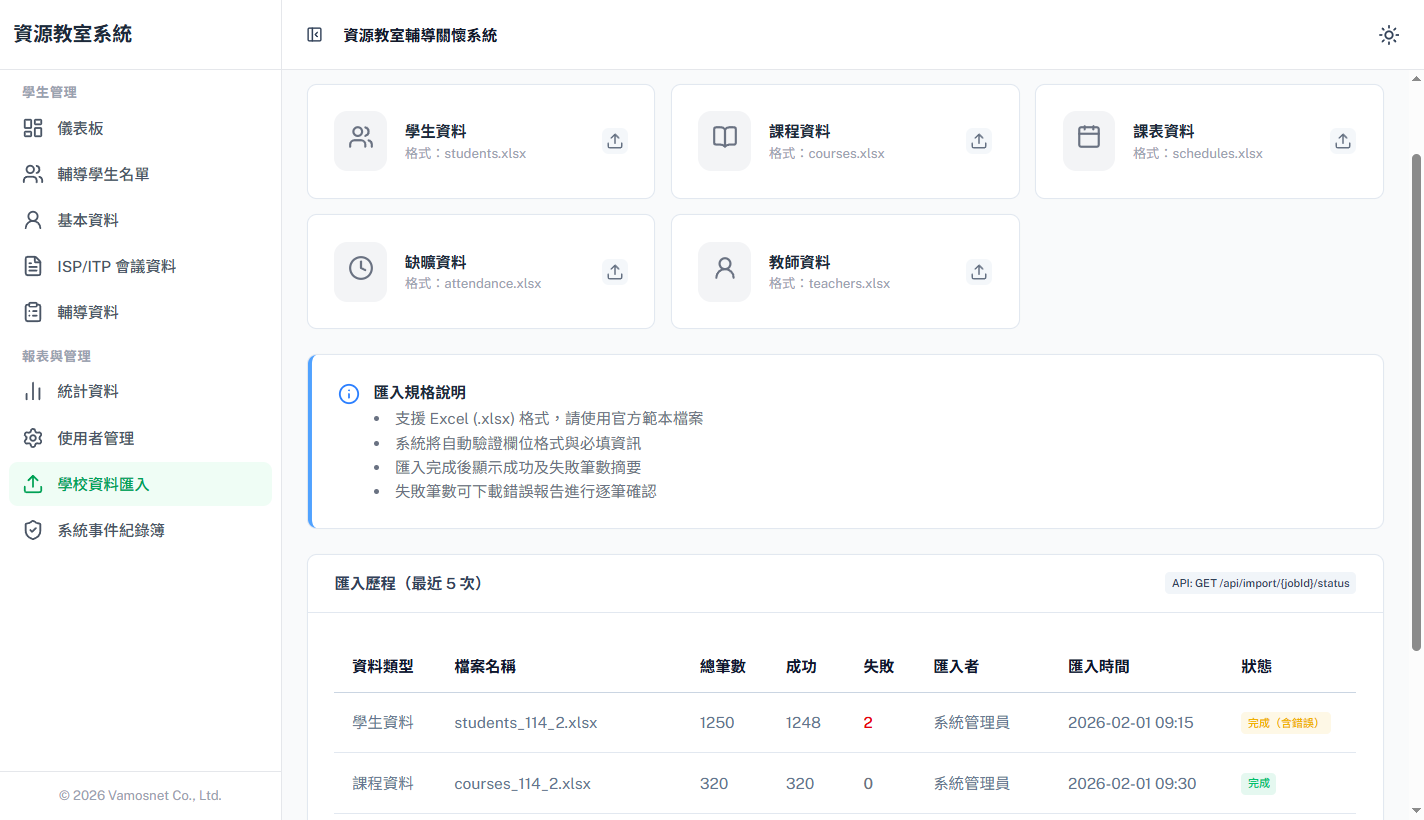
Task: Click the page scrollbar thumb
Action: [1415, 402]
